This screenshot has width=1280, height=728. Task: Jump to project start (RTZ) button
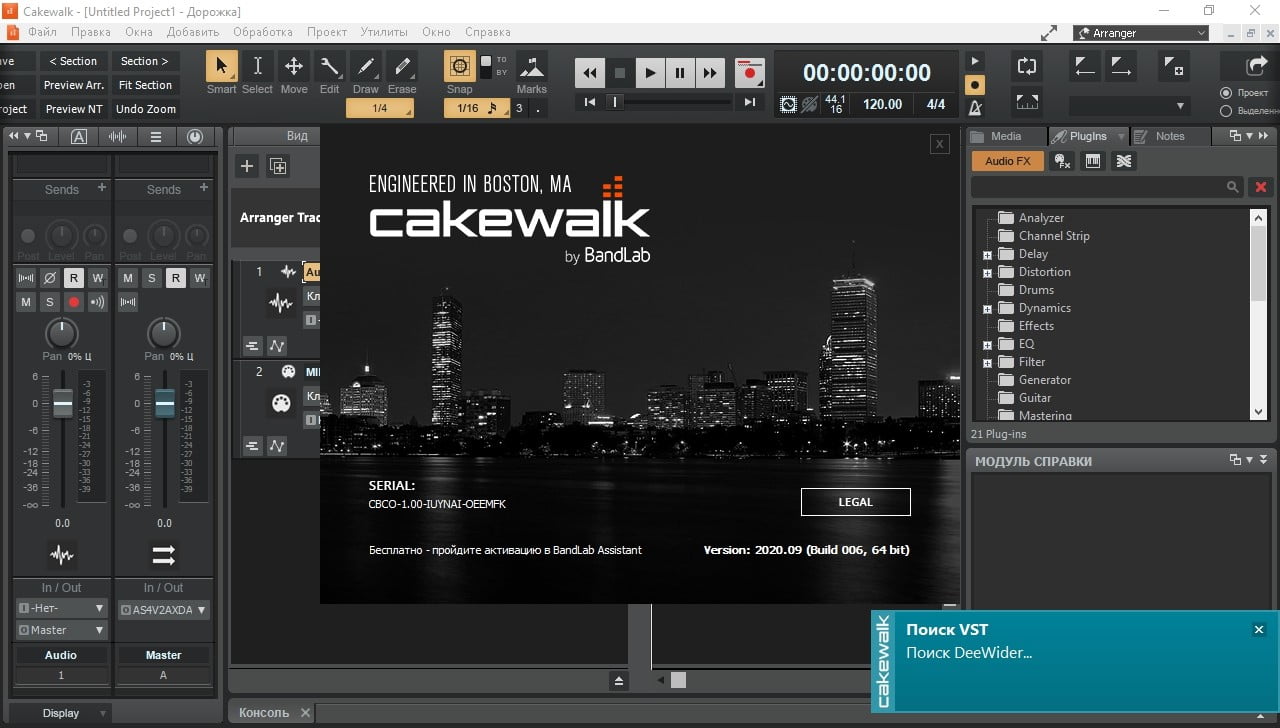(x=590, y=102)
